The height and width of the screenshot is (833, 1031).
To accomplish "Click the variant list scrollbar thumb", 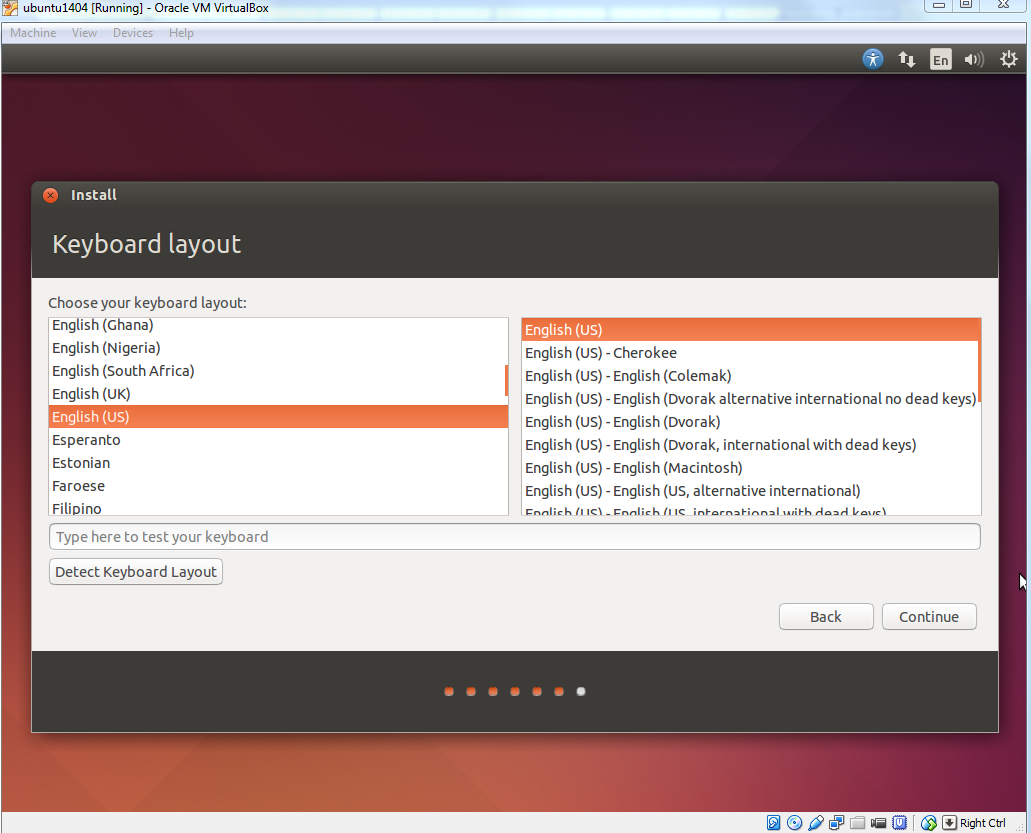I will tap(979, 360).
